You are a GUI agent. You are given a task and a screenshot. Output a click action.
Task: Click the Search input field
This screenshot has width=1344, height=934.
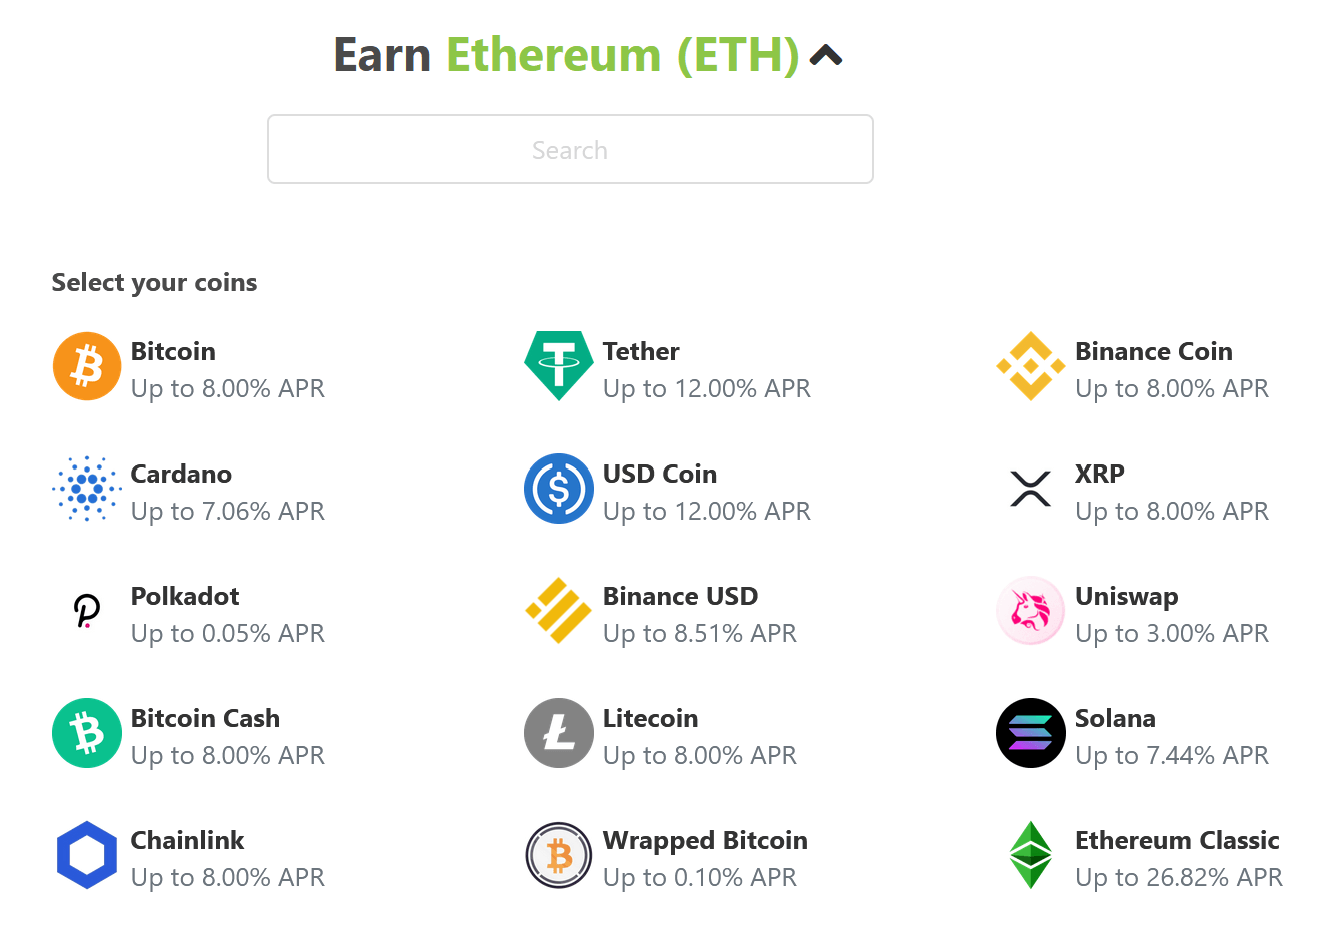[x=570, y=149]
